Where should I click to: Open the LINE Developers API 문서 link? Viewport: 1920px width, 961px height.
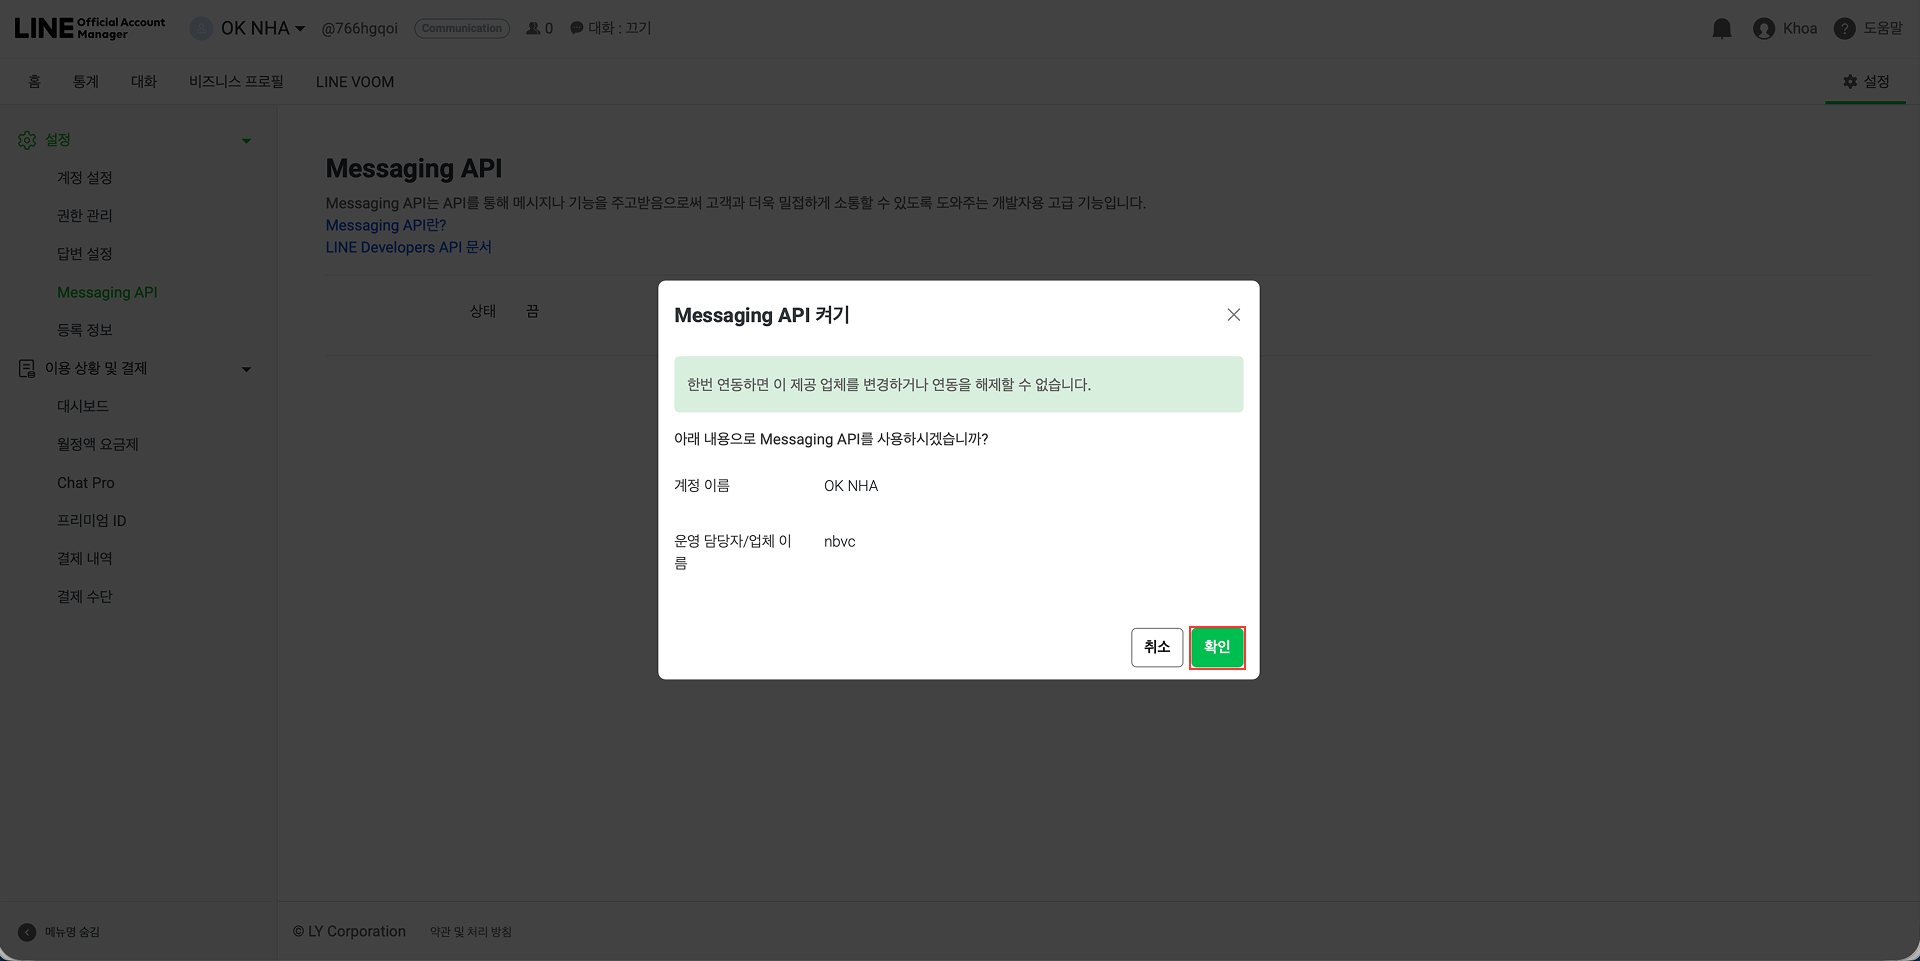pos(408,247)
